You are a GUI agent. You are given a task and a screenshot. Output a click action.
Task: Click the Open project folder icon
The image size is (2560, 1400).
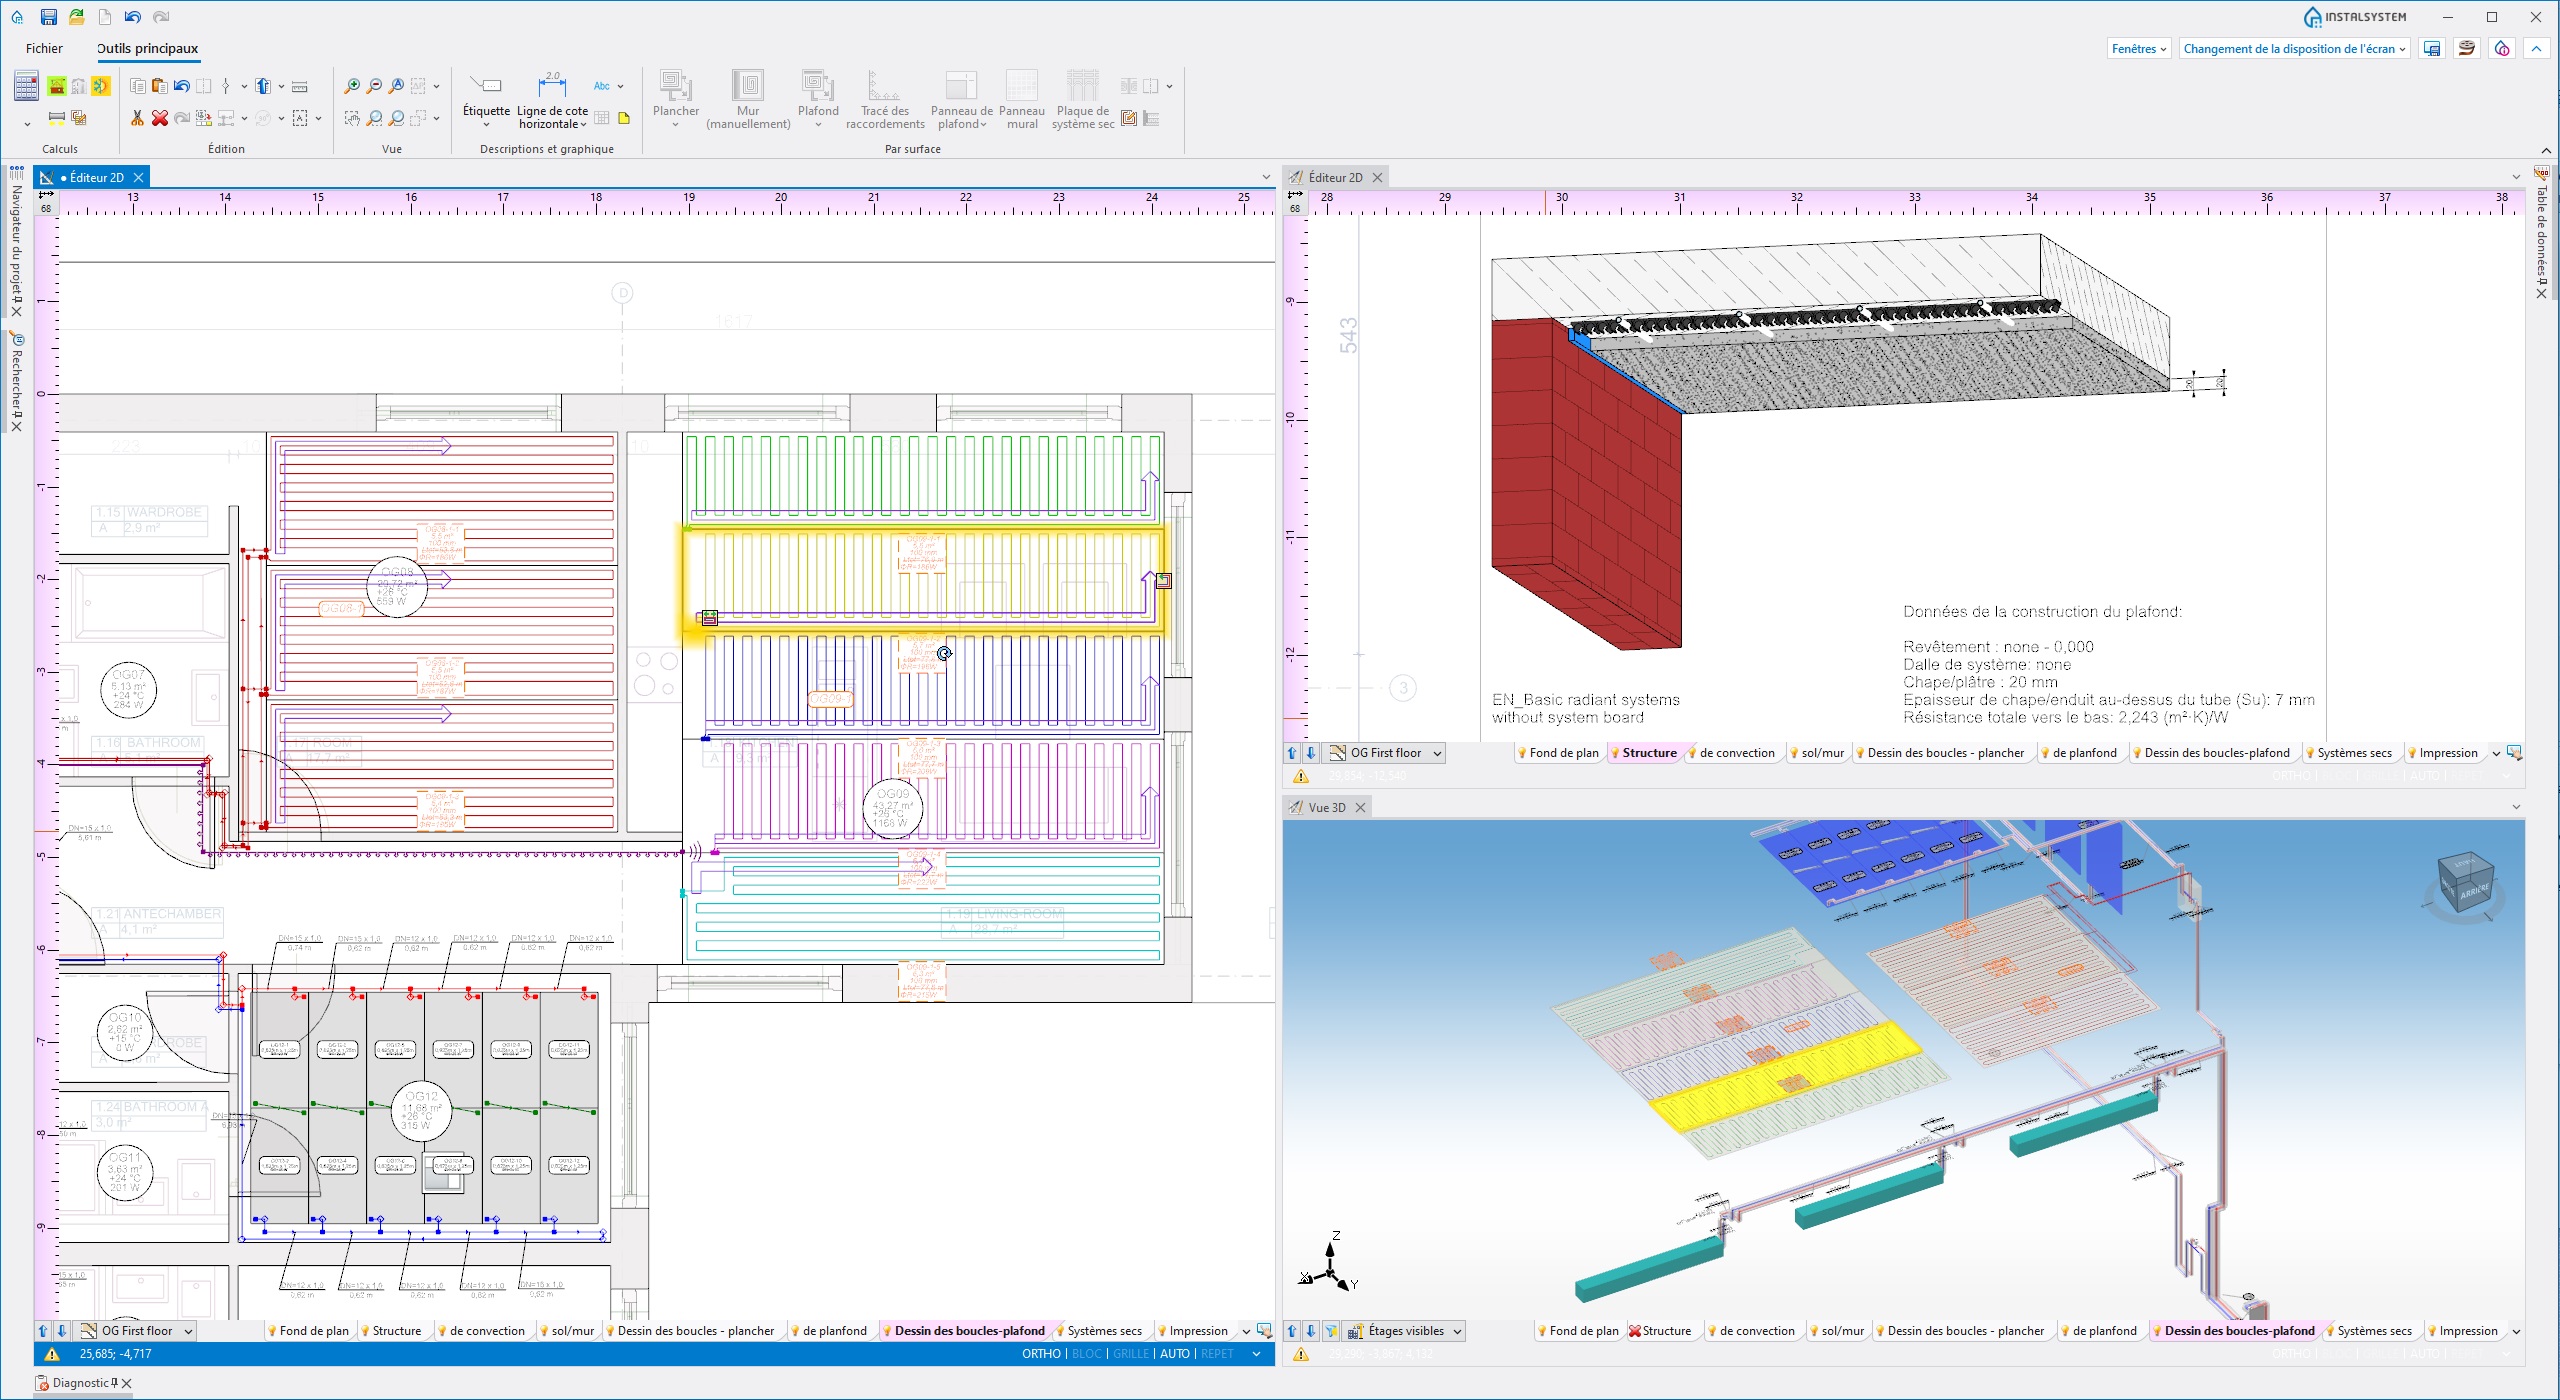[x=77, y=17]
